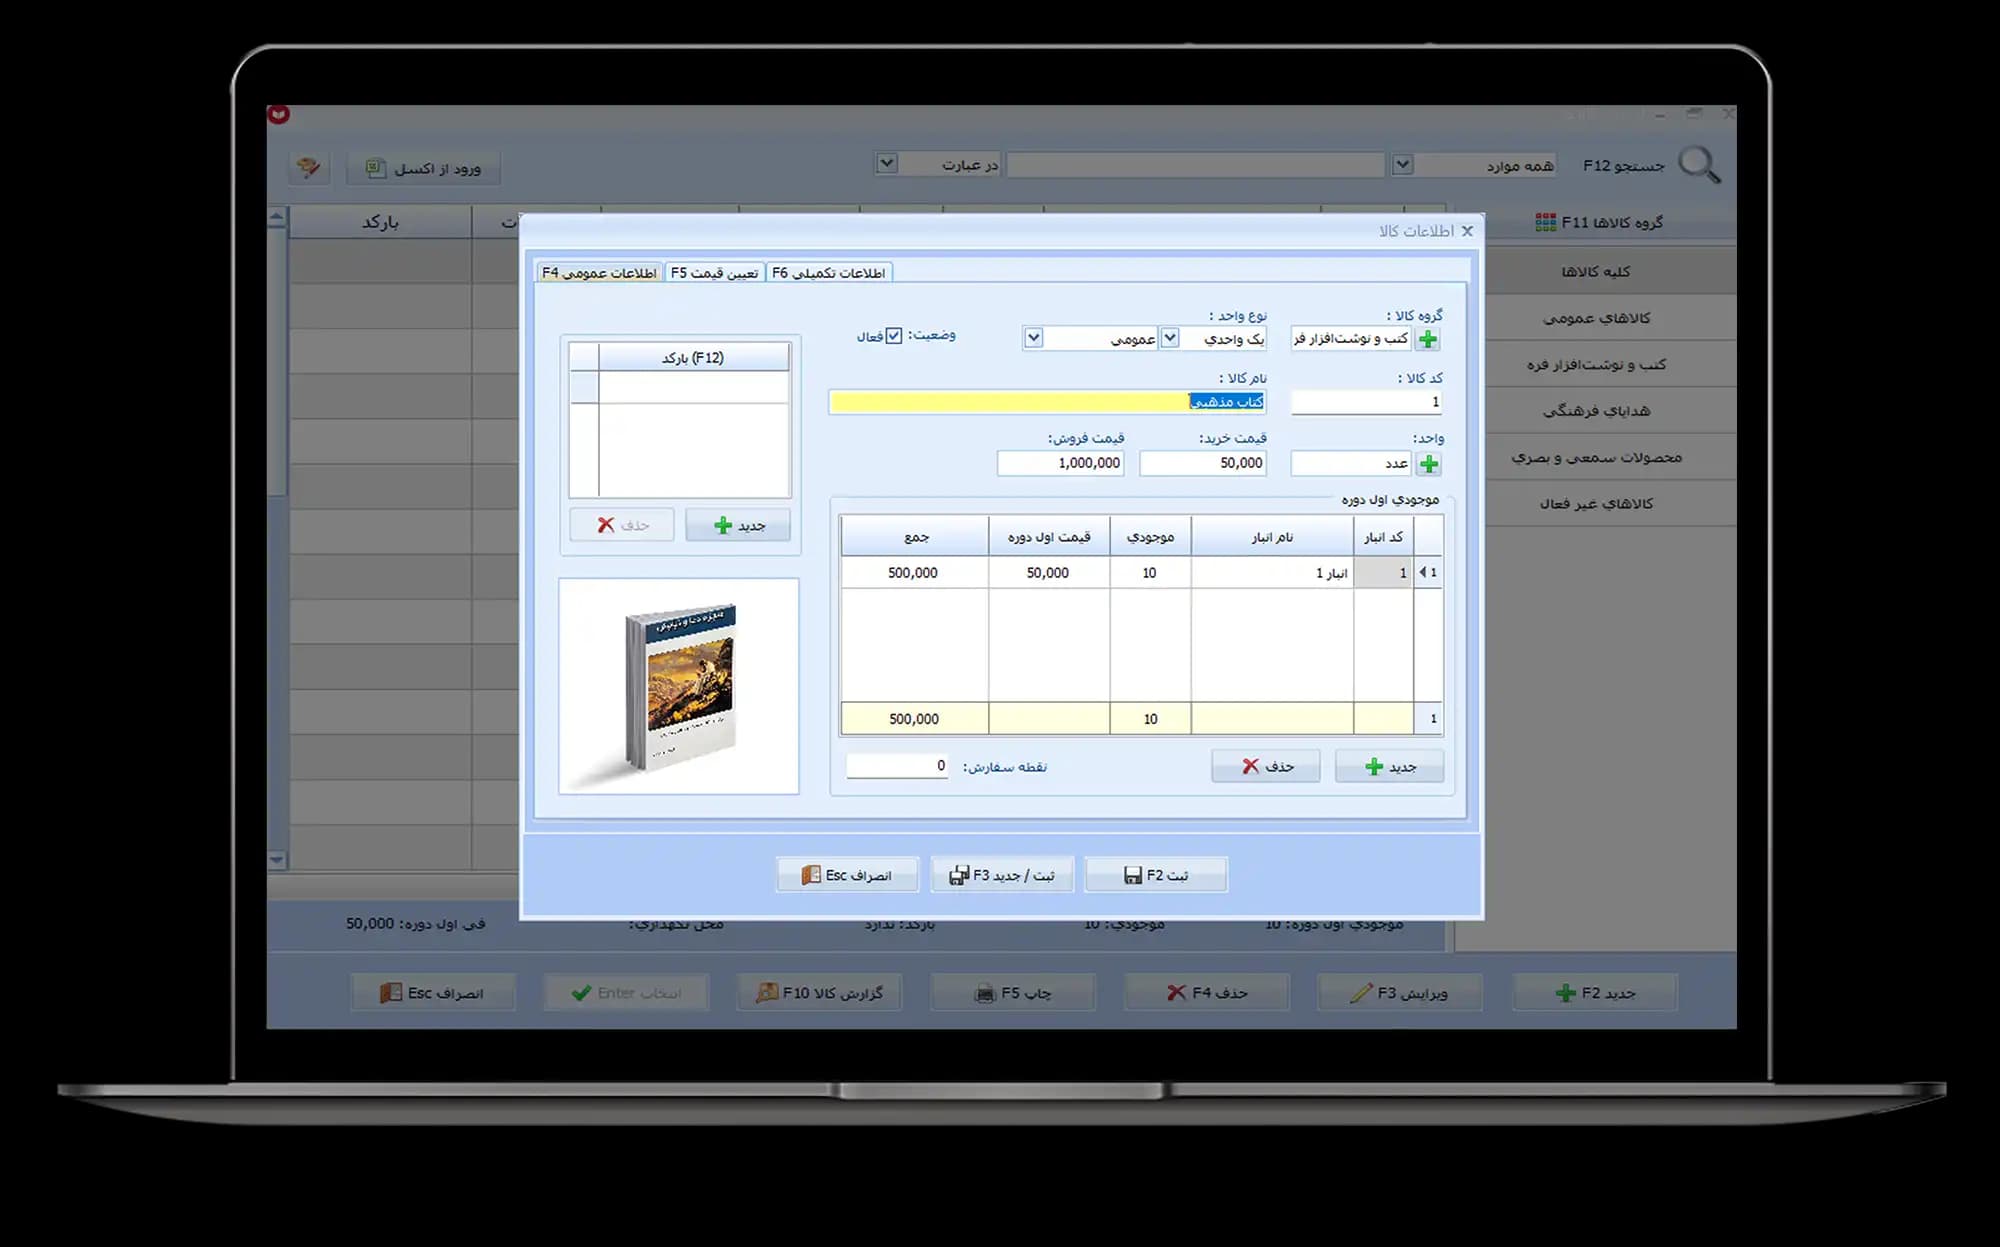Click the Edit F3 button in main window
The width and height of the screenshot is (2000, 1247).
(1400, 993)
